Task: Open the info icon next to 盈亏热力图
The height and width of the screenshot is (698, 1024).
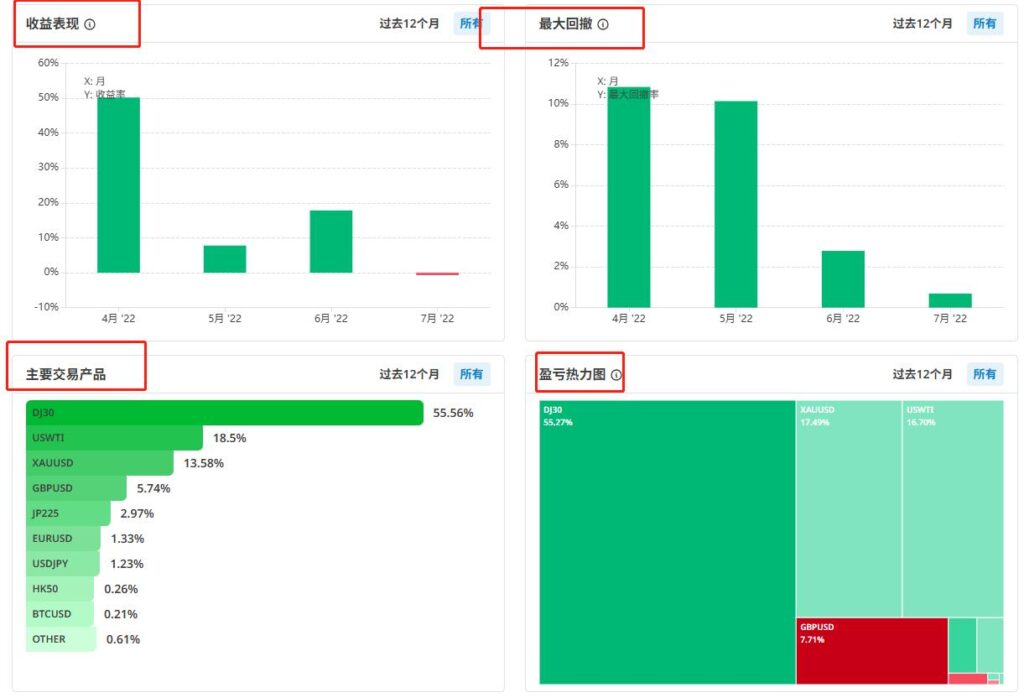Action: pyautogui.click(x=616, y=376)
